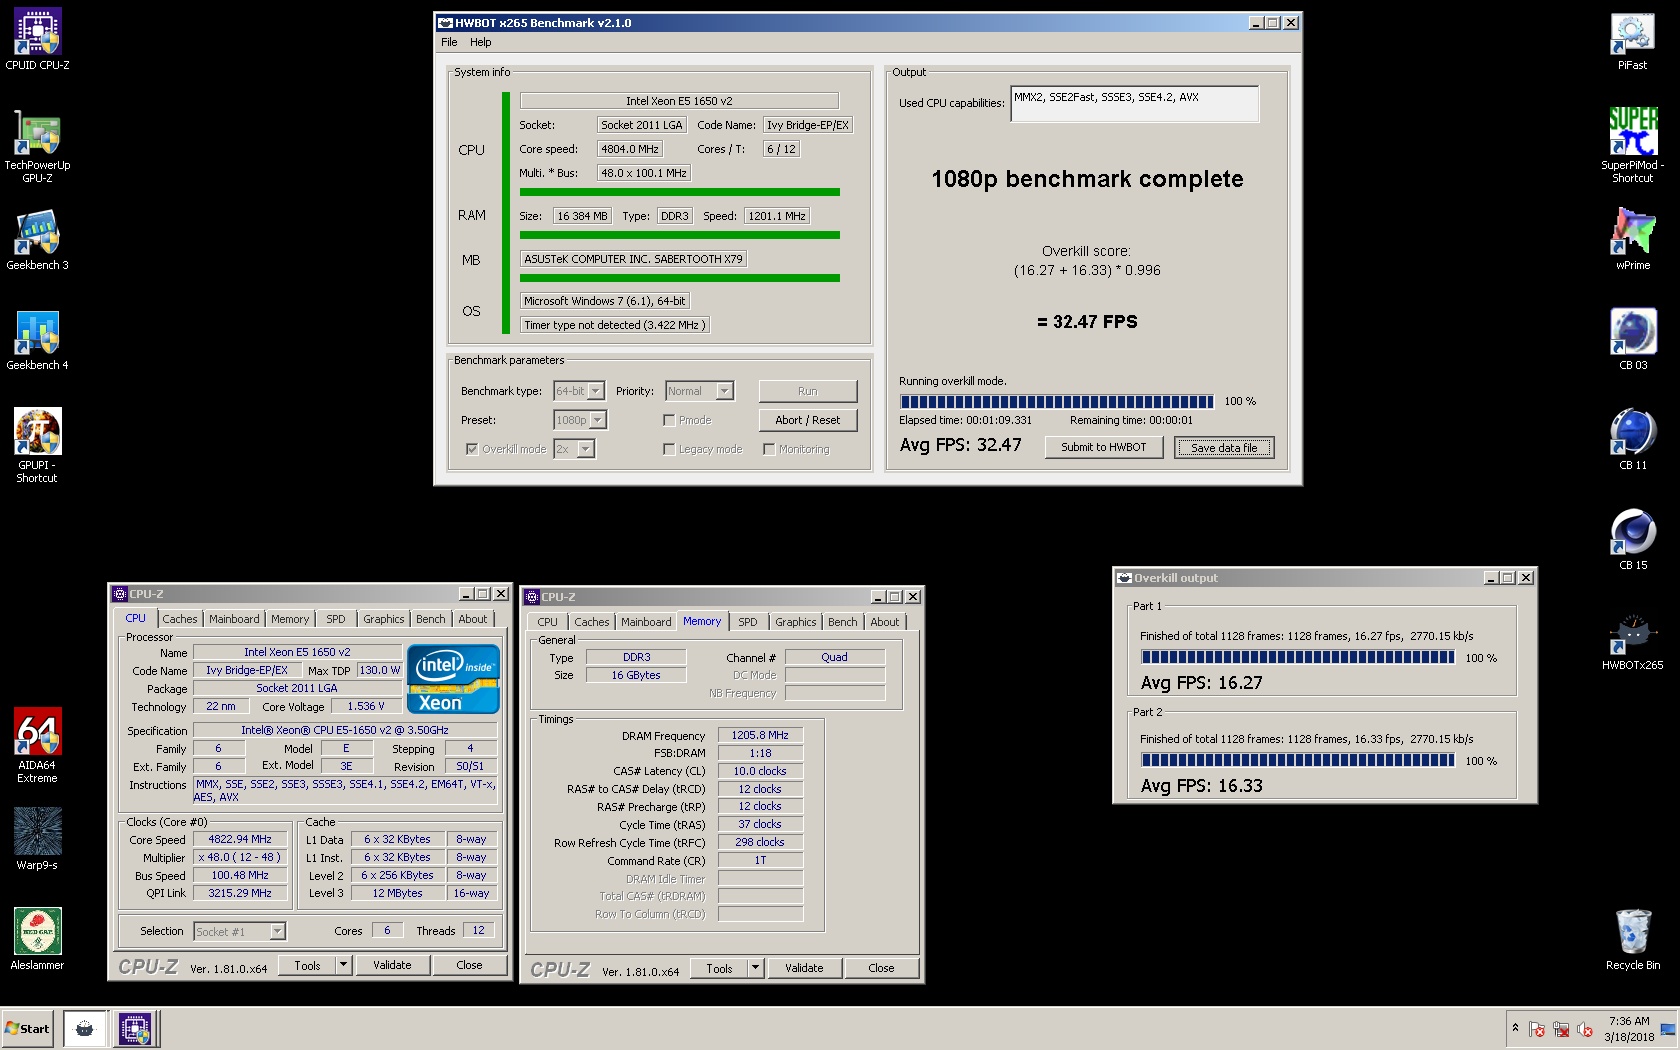This screenshot has height=1050, width=1680.
Task: Select the Memory tab in right CPU-Z
Action: pyautogui.click(x=702, y=621)
